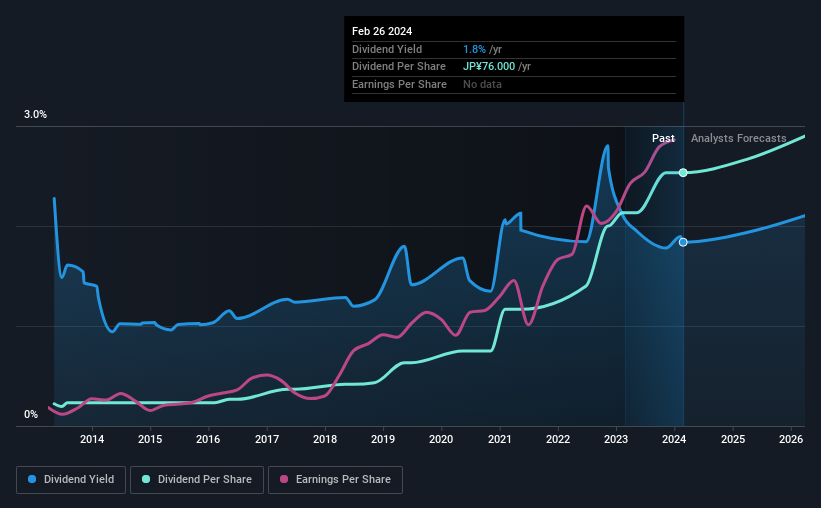Screen dimensions: 821x508
Task: Select the teal data point marker on Dividend Per Share line
Action: tap(683, 173)
